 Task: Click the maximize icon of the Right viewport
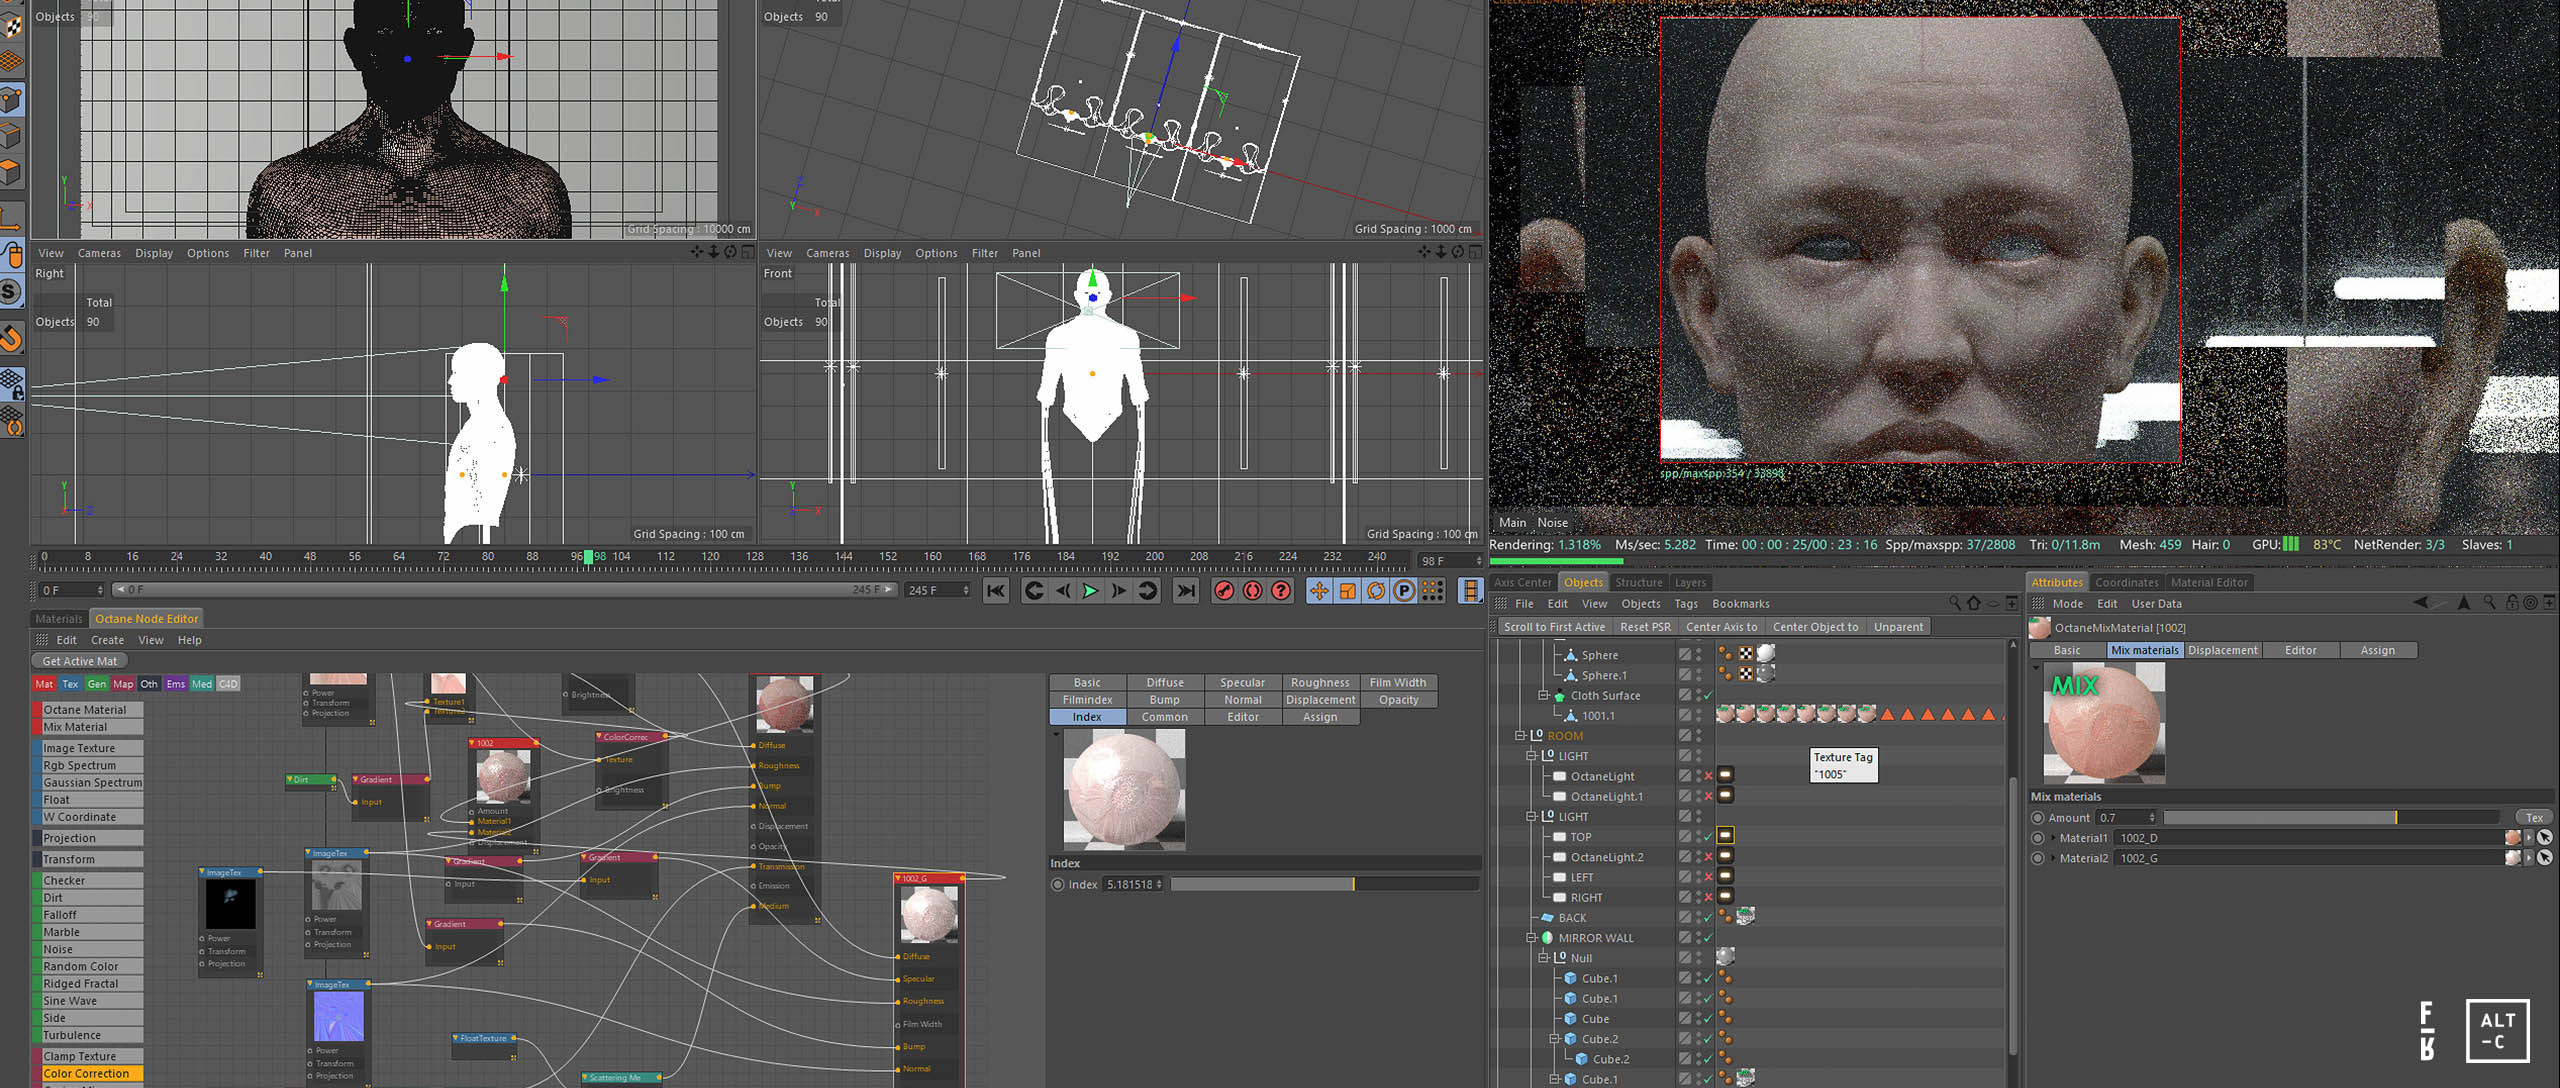[x=748, y=252]
